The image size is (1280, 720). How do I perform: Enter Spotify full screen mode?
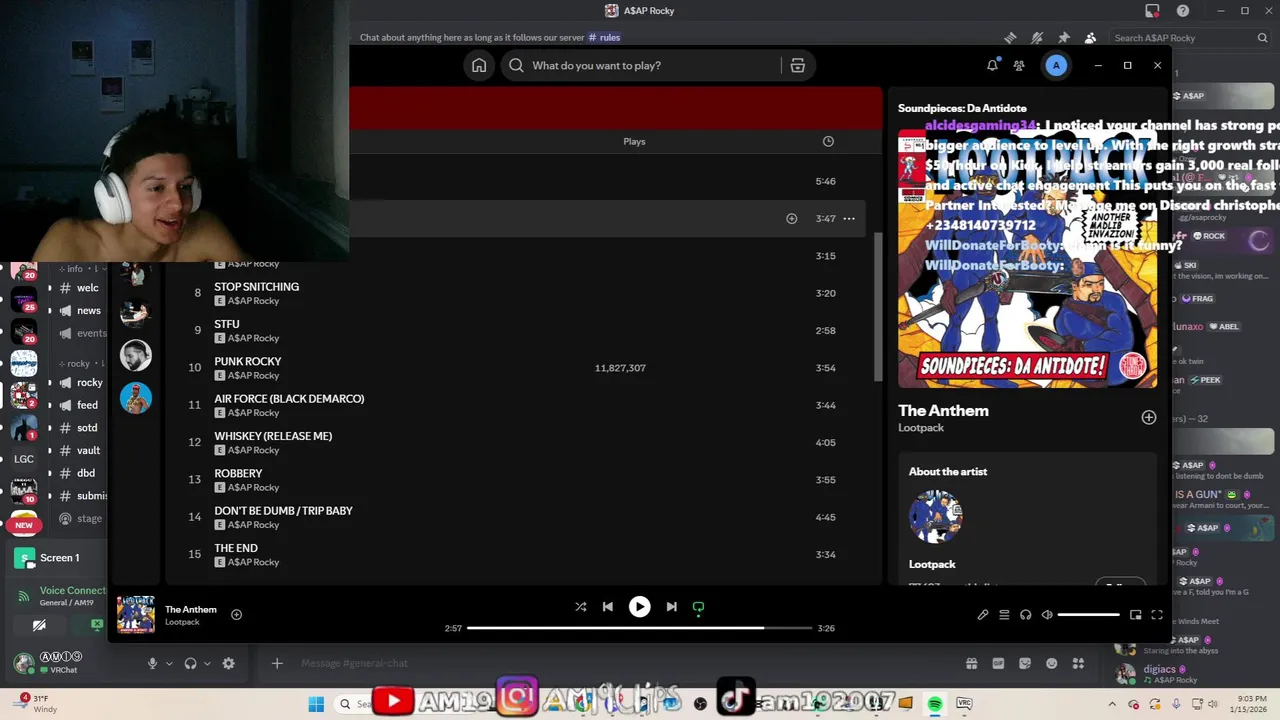coord(1157,615)
